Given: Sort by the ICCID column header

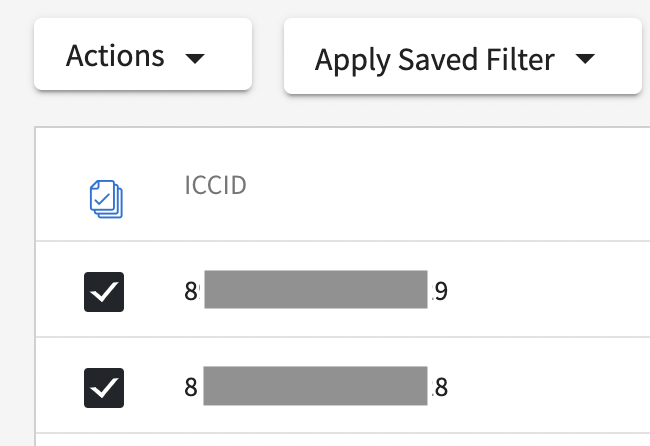Looking at the screenshot, I should (x=216, y=185).
